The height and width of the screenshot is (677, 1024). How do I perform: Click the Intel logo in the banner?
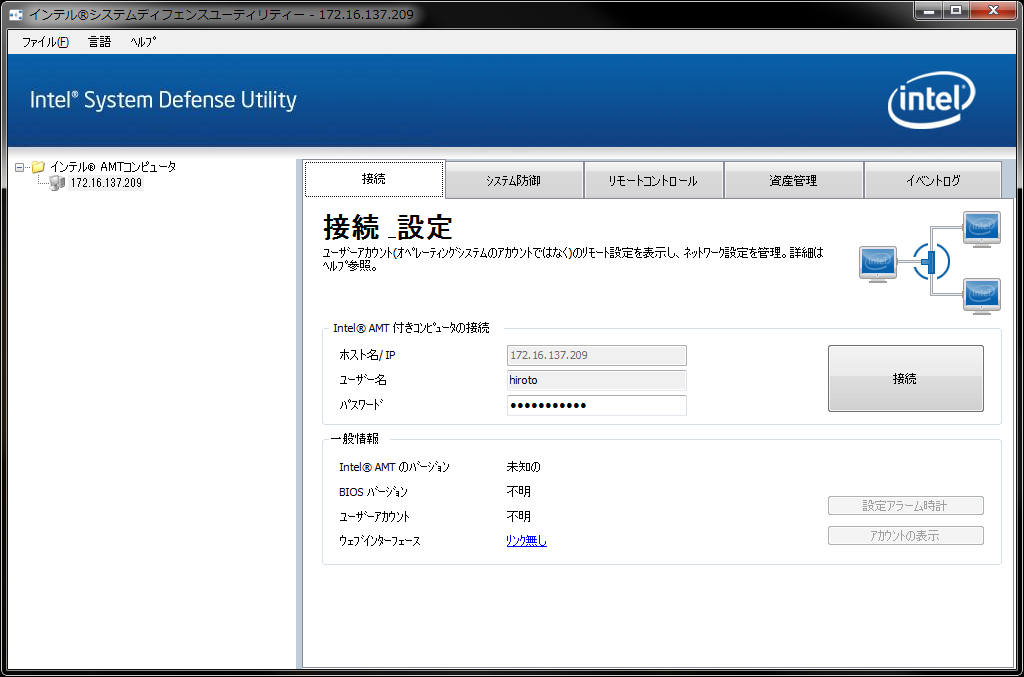[x=931, y=99]
